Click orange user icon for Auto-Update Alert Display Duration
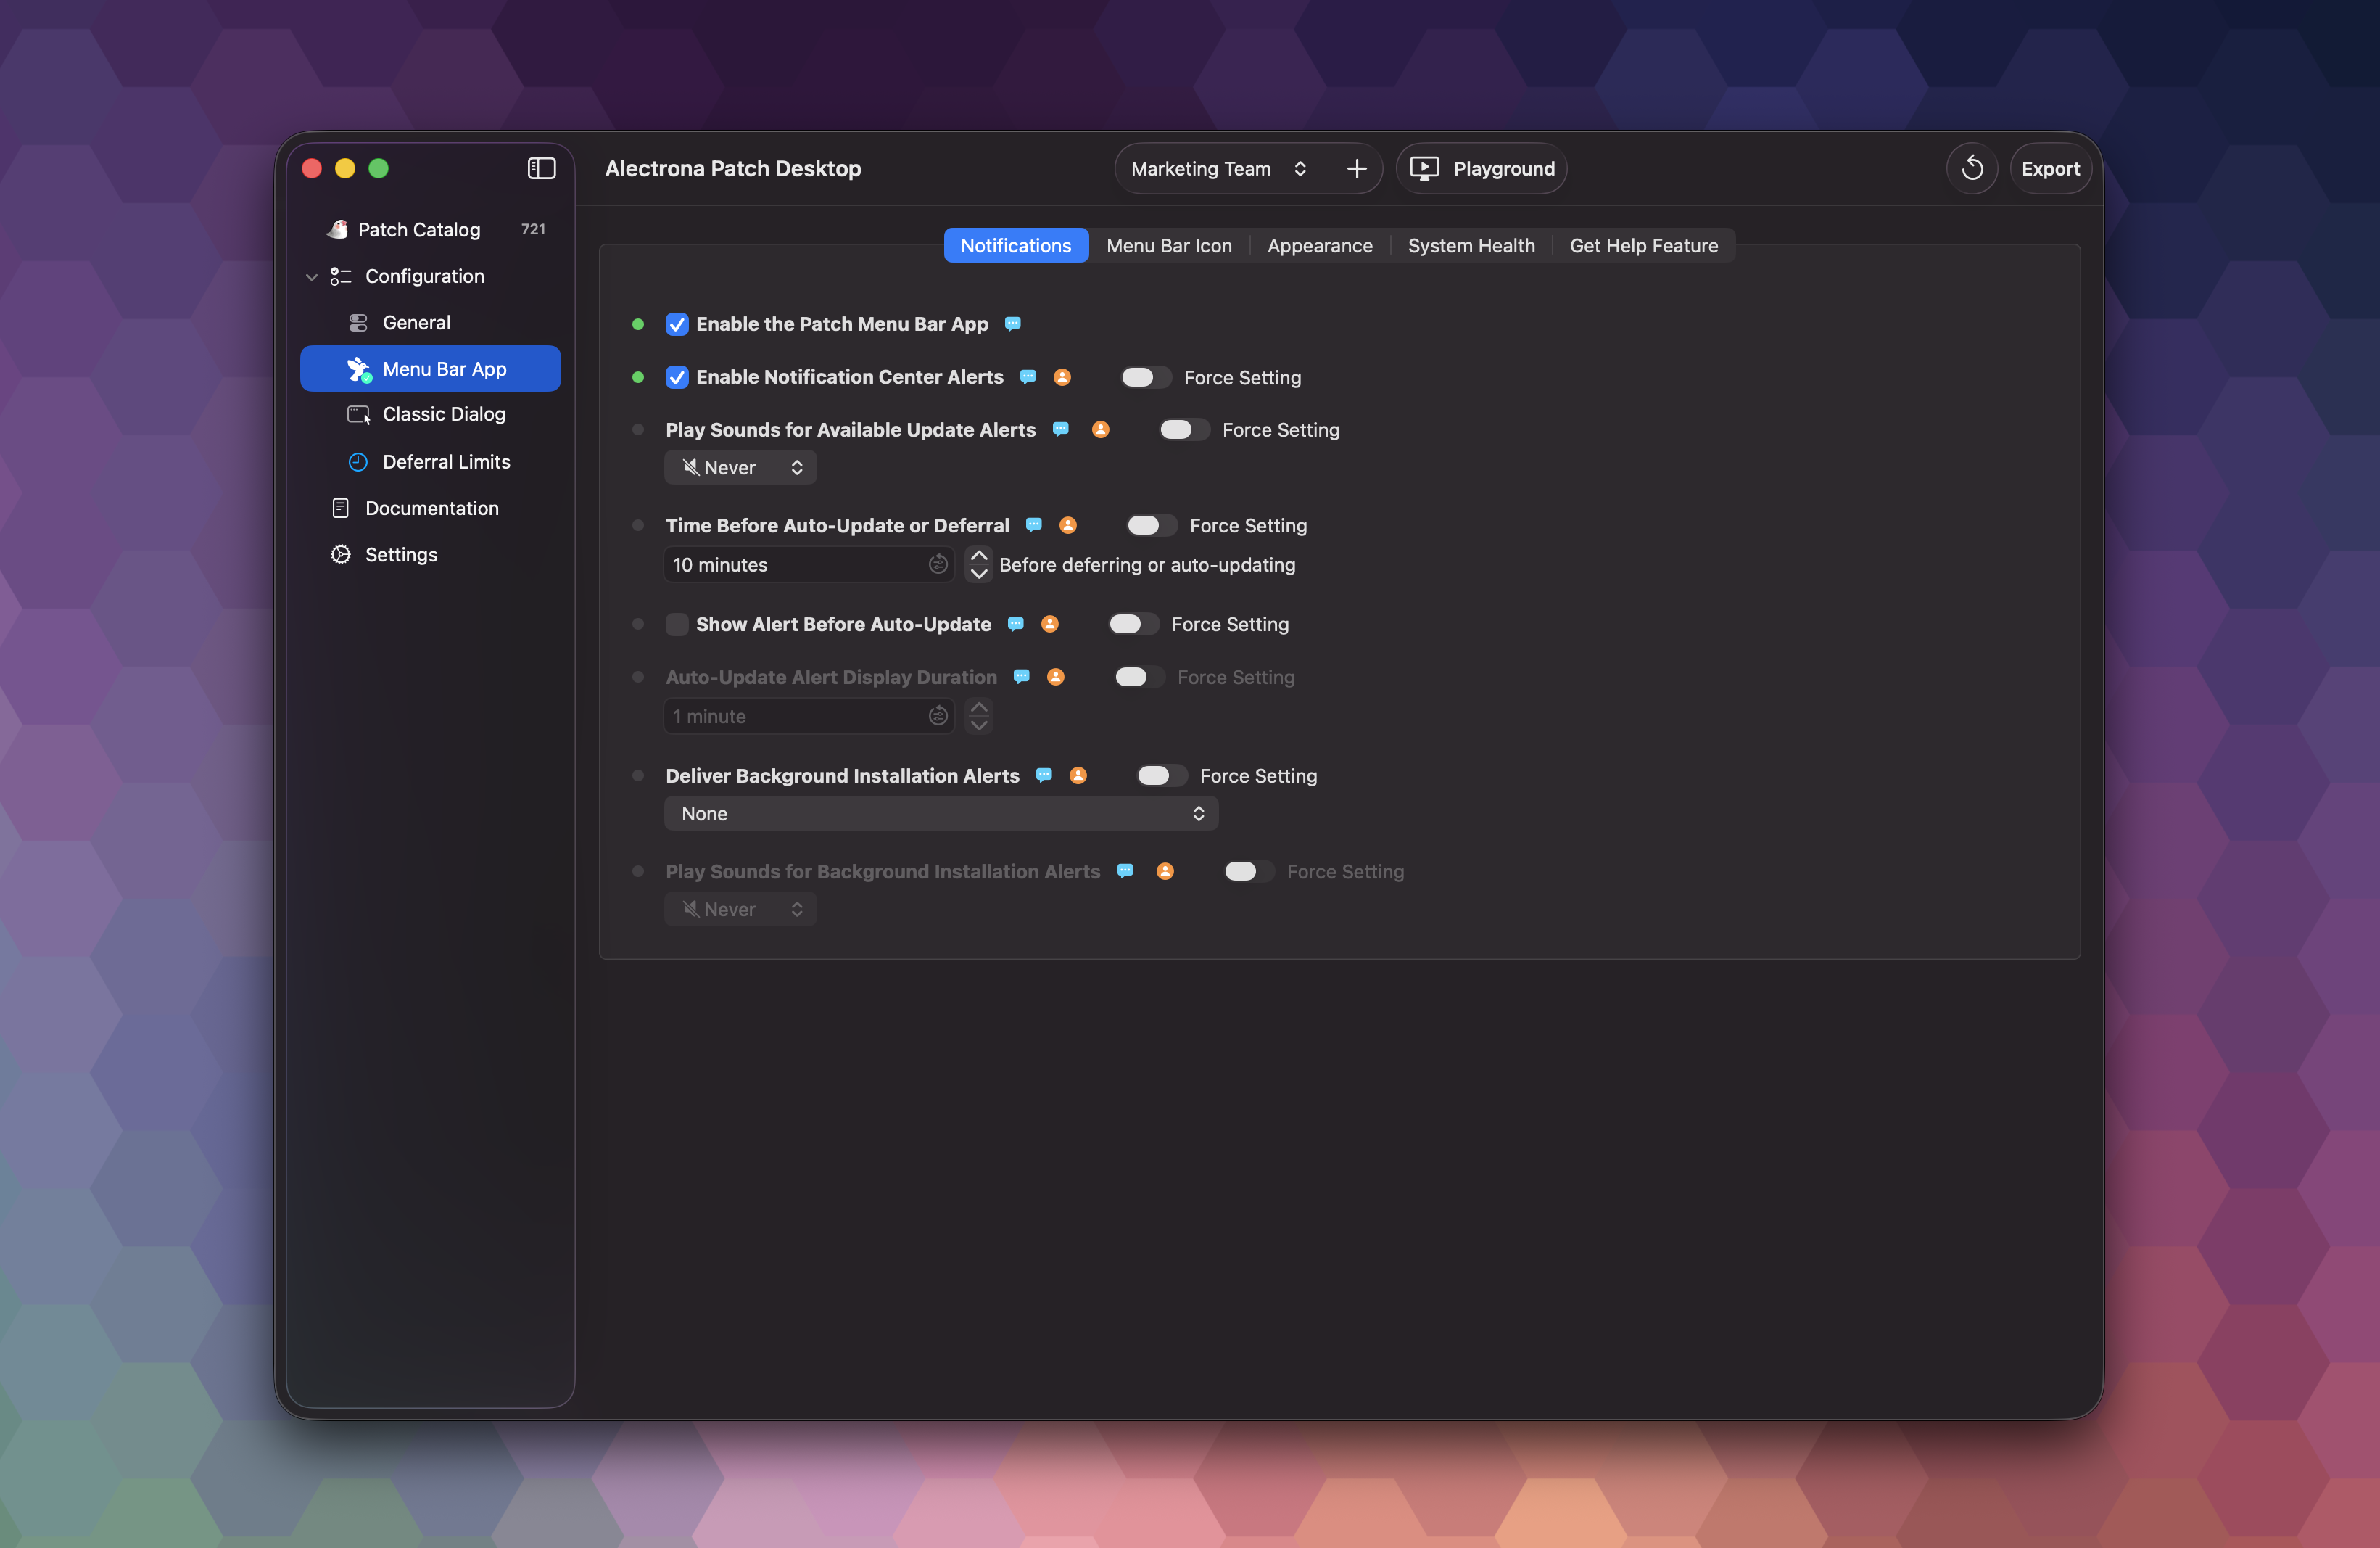 (x=1055, y=677)
